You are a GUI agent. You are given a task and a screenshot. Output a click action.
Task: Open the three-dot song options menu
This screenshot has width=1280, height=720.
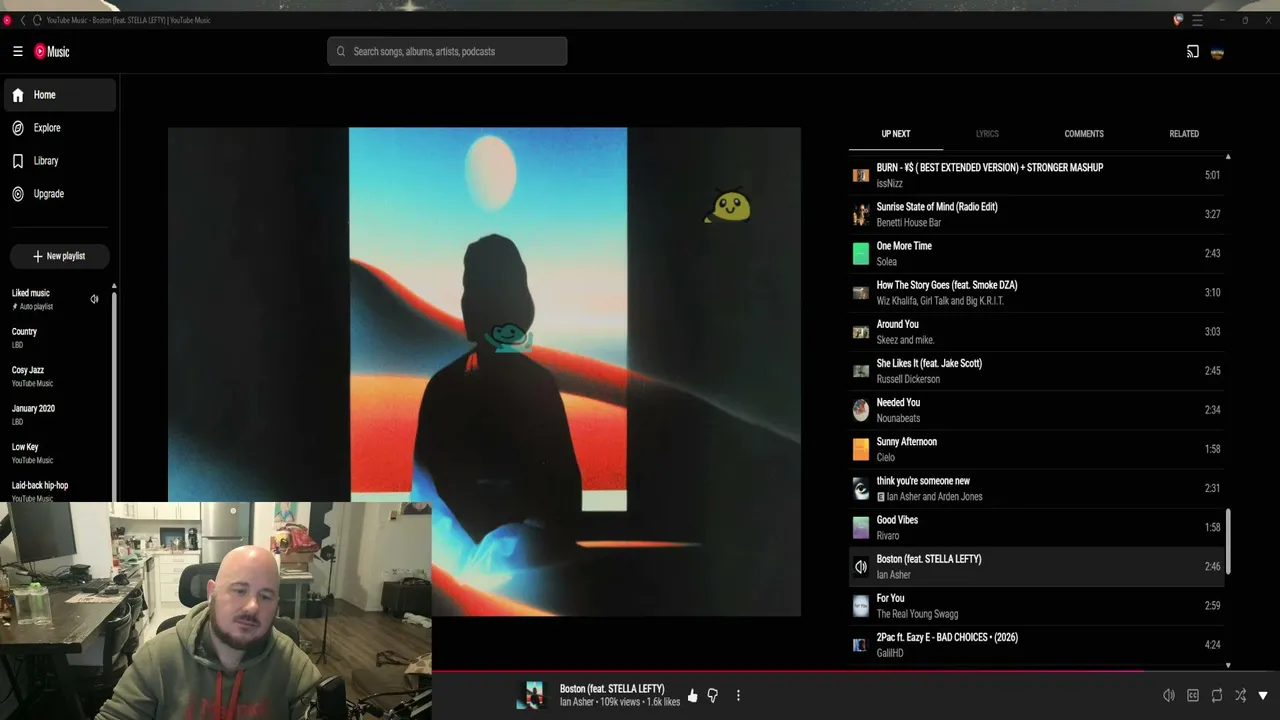click(738, 695)
